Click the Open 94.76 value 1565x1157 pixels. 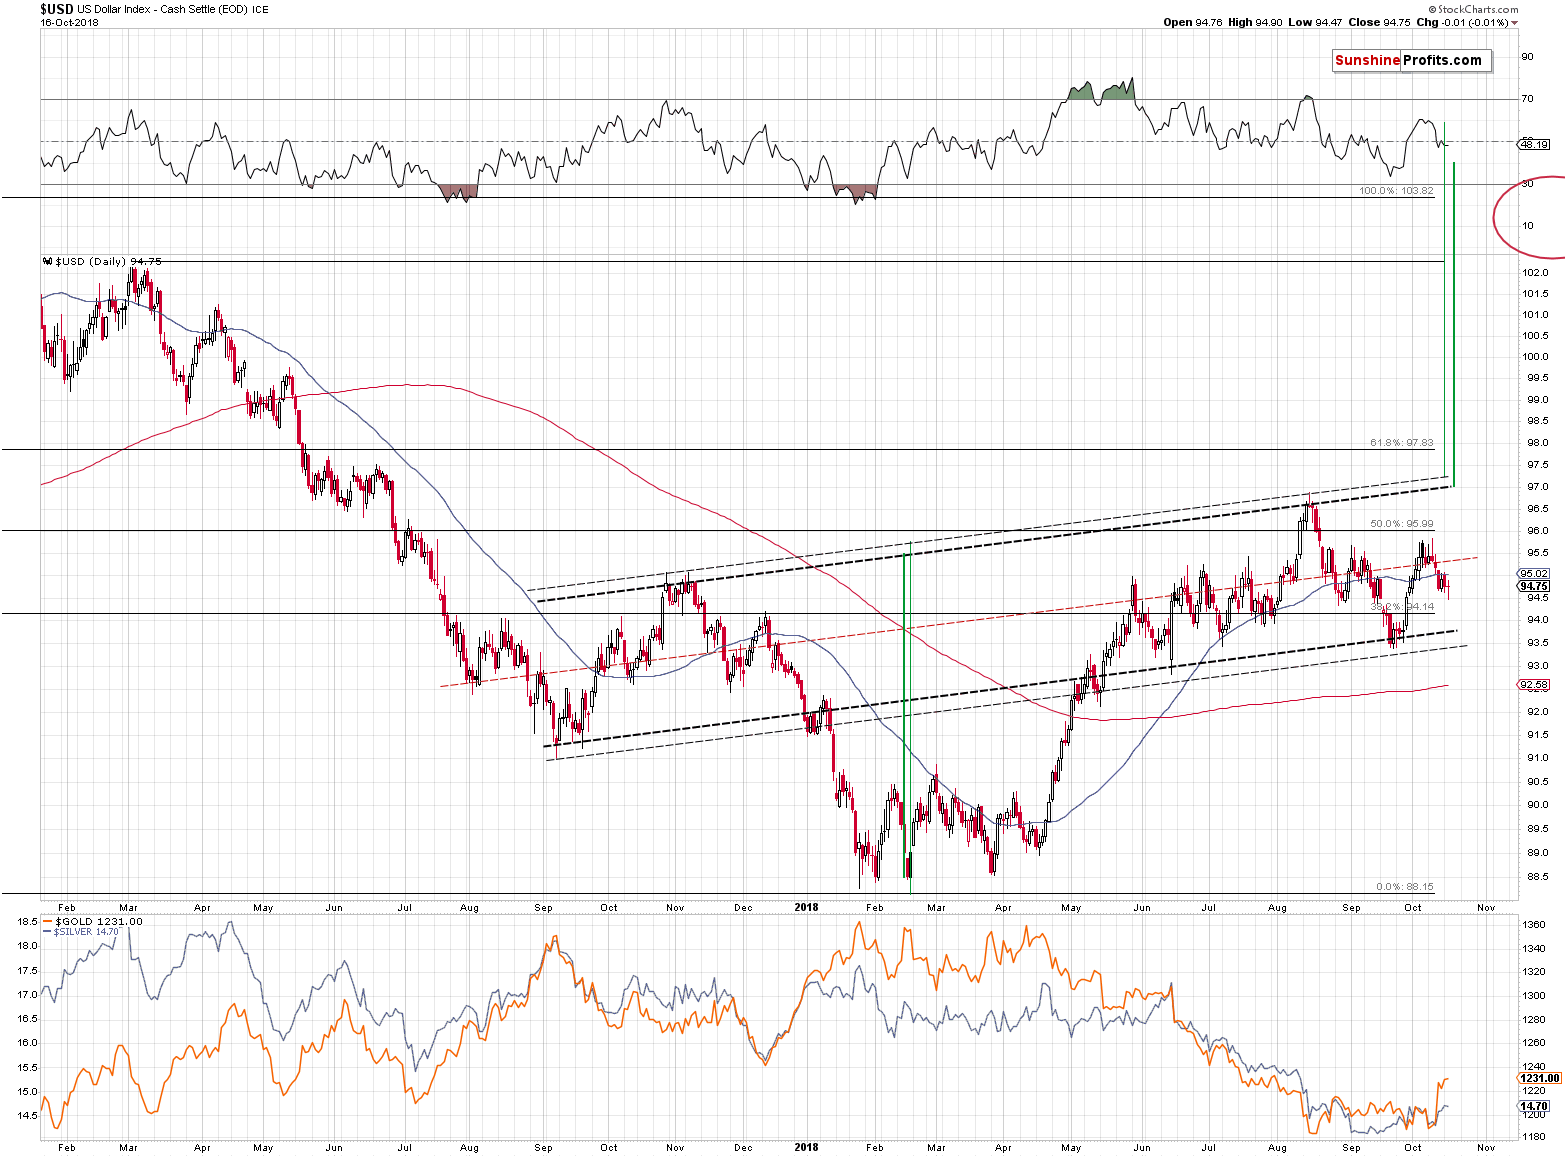click(x=1193, y=22)
